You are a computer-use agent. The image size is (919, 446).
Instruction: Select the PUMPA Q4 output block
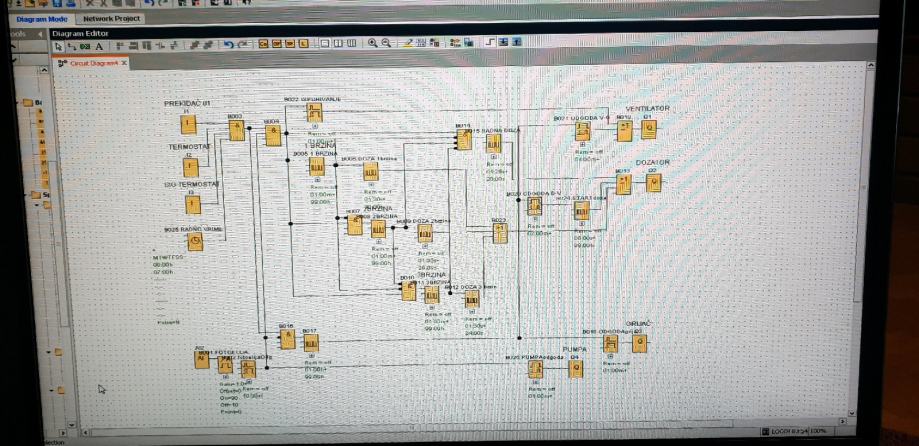576,369
